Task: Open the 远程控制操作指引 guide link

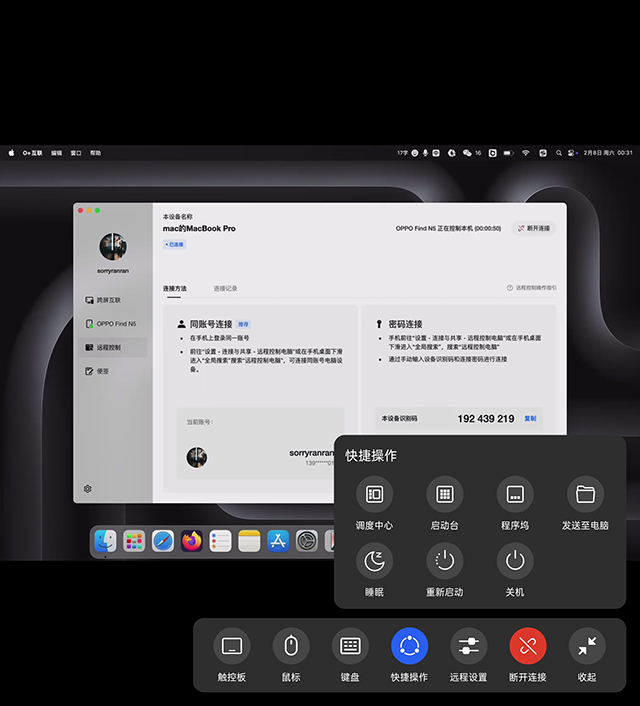Action: click(x=532, y=288)
